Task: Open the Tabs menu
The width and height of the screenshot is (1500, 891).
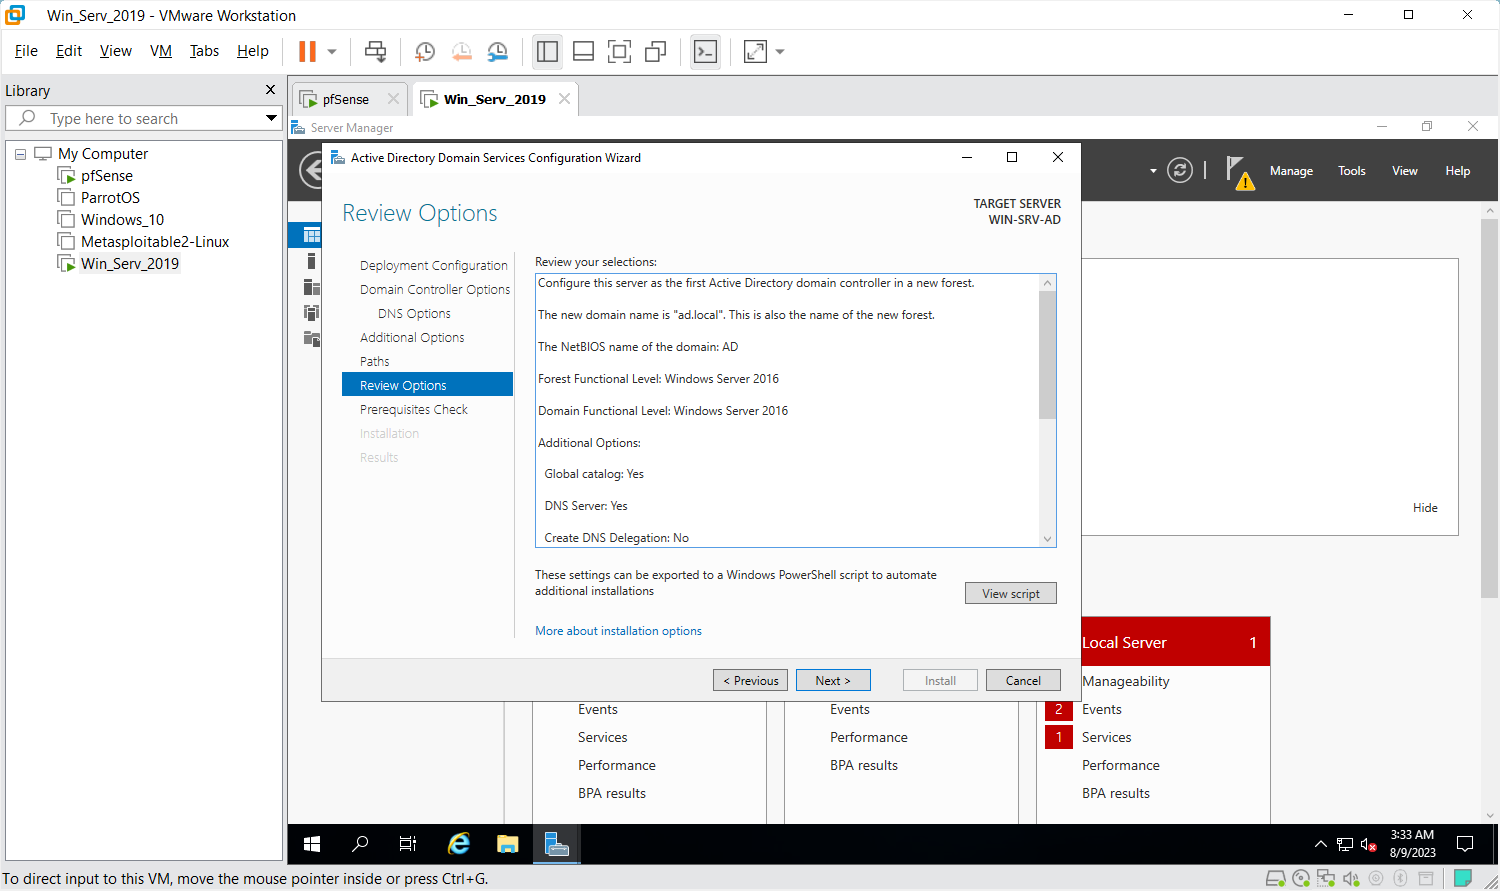Action: 204,51
